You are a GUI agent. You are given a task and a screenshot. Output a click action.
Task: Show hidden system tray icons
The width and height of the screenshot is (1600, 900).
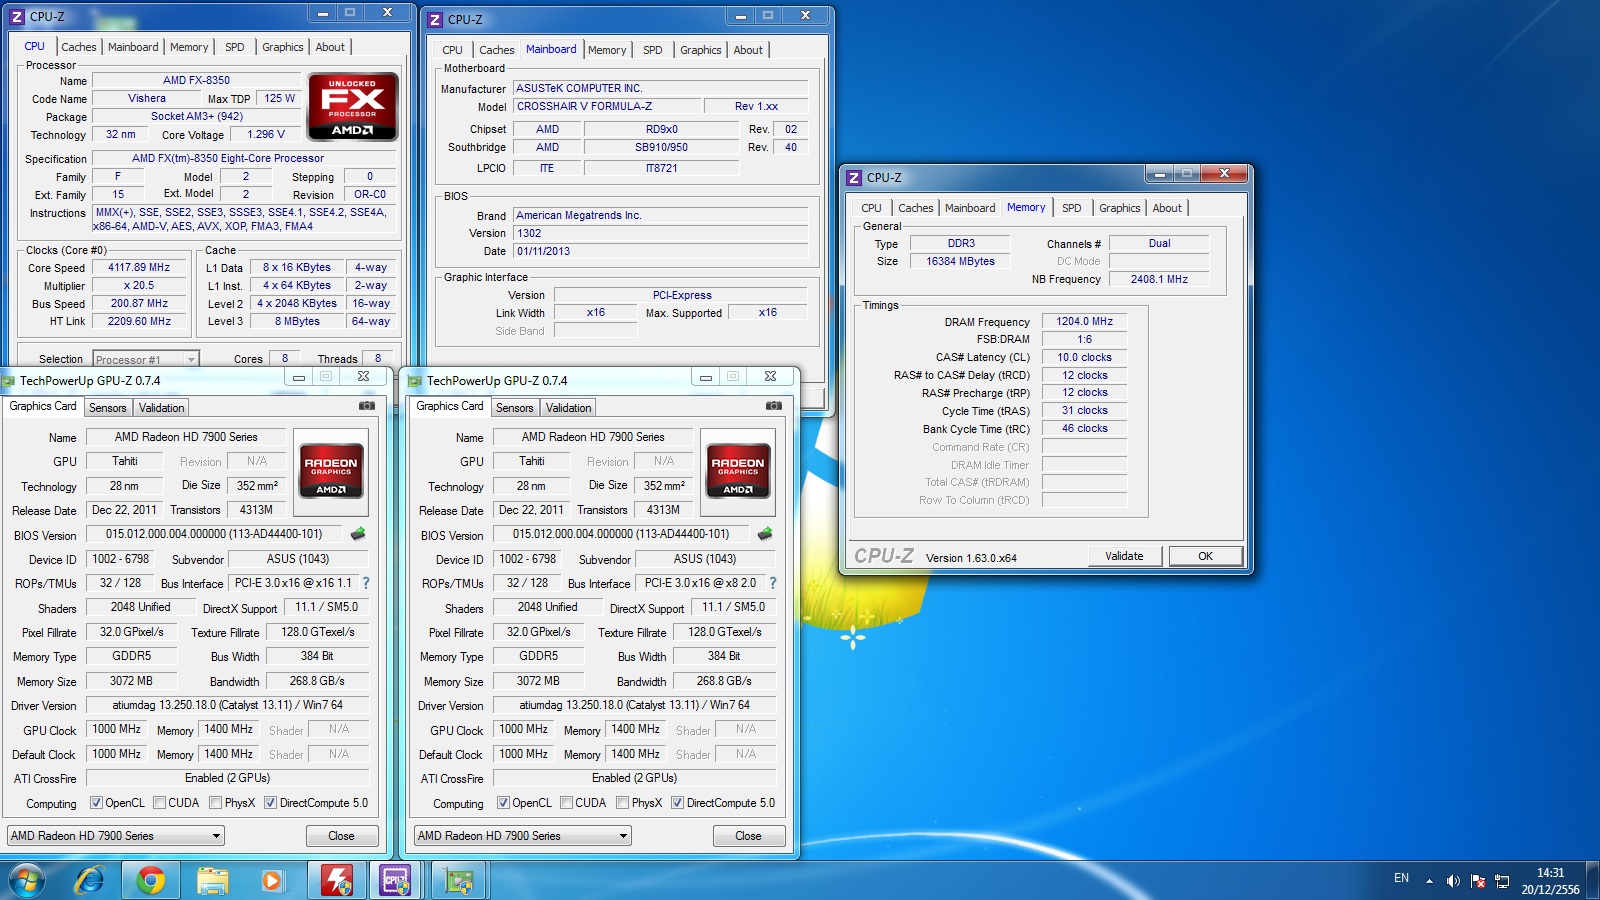pyautogui.click(x=1429, y=881)
